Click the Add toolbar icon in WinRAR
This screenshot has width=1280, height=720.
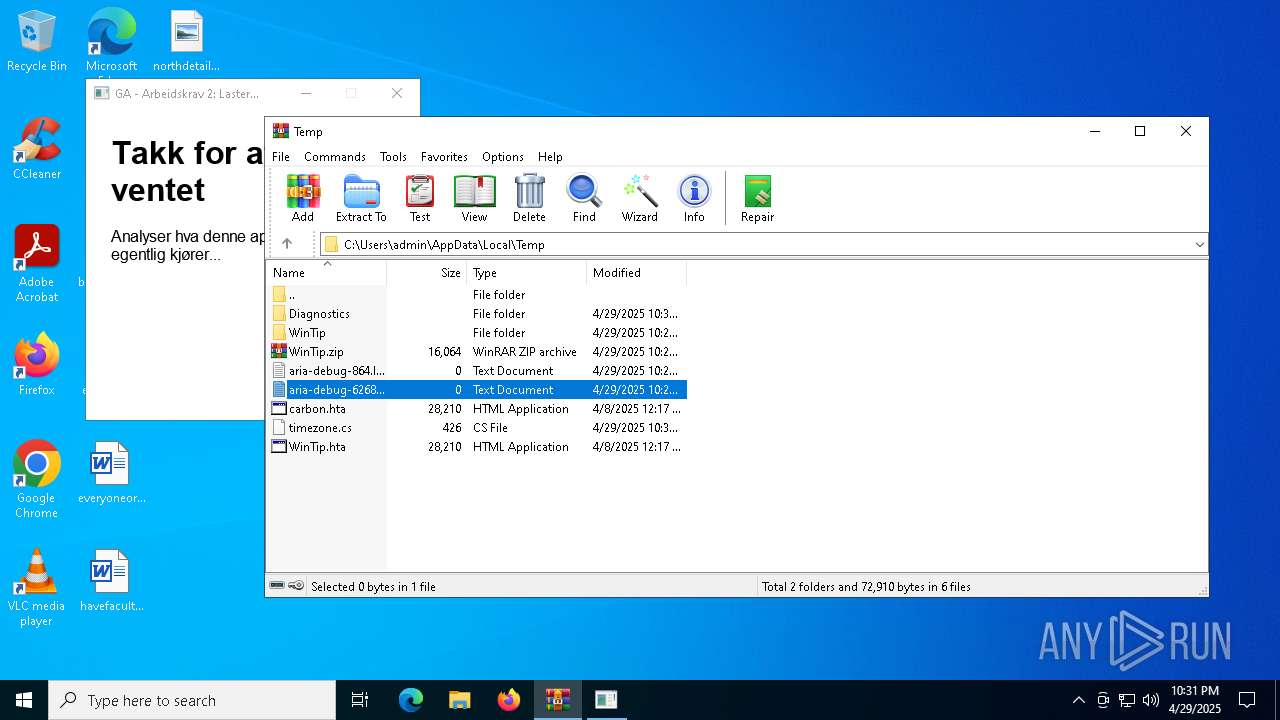[302, 198]
